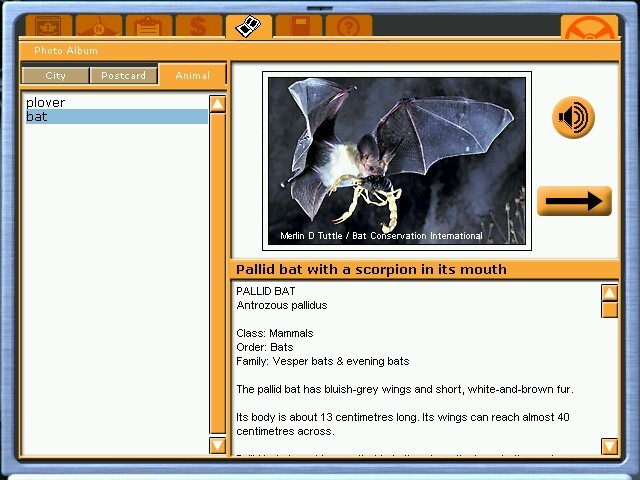Select bat in the animal list
Screen dimensions: 640x480
click(x=117, y=116)
